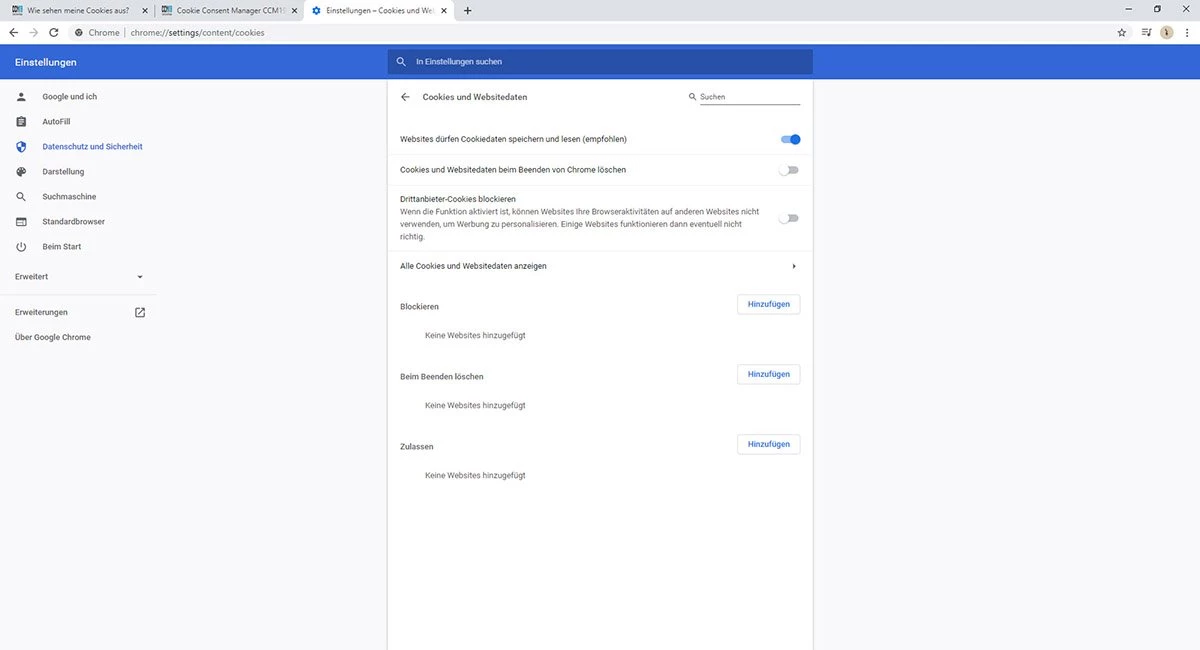Open Über Google Chrome page
The width and height of the screenshot is (1200, 650).
(53, 337)
